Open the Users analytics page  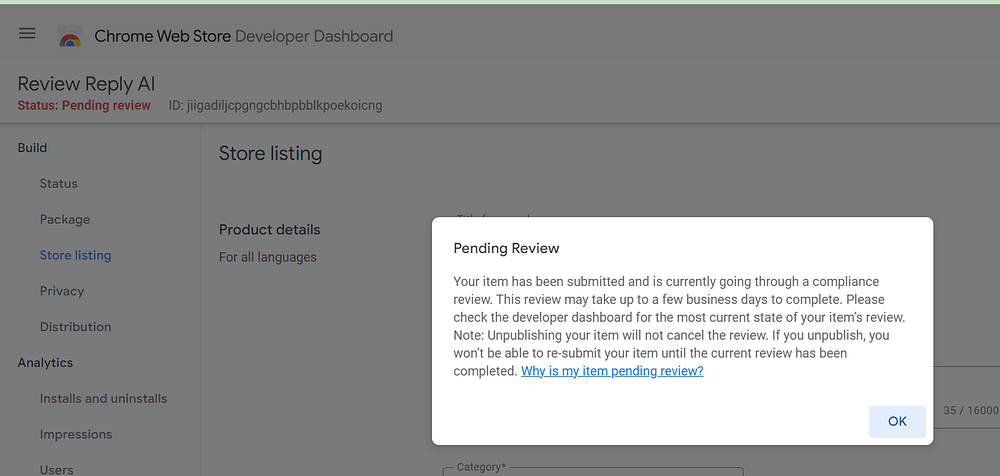(x=57, y=470)
